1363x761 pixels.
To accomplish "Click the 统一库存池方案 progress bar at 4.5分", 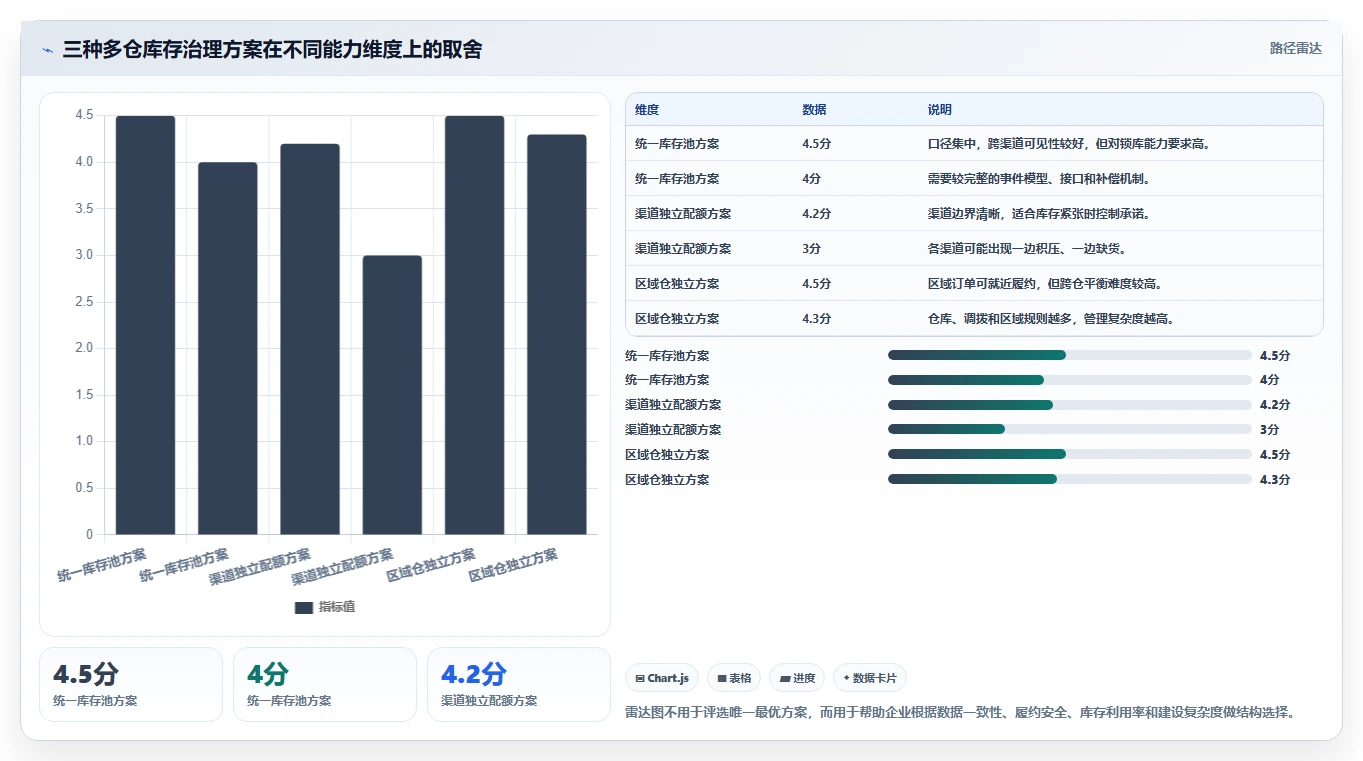I will pos(1070,355).
